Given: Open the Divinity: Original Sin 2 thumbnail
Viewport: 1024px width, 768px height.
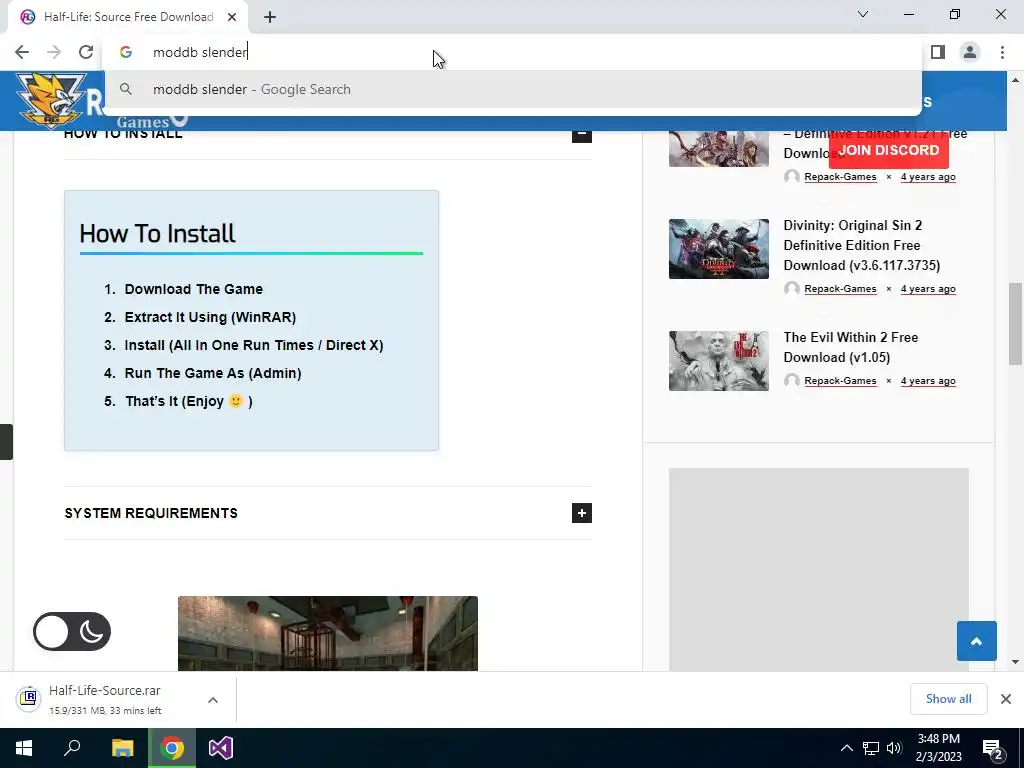Looking at the screenshot, I should (x=718, y=249).
